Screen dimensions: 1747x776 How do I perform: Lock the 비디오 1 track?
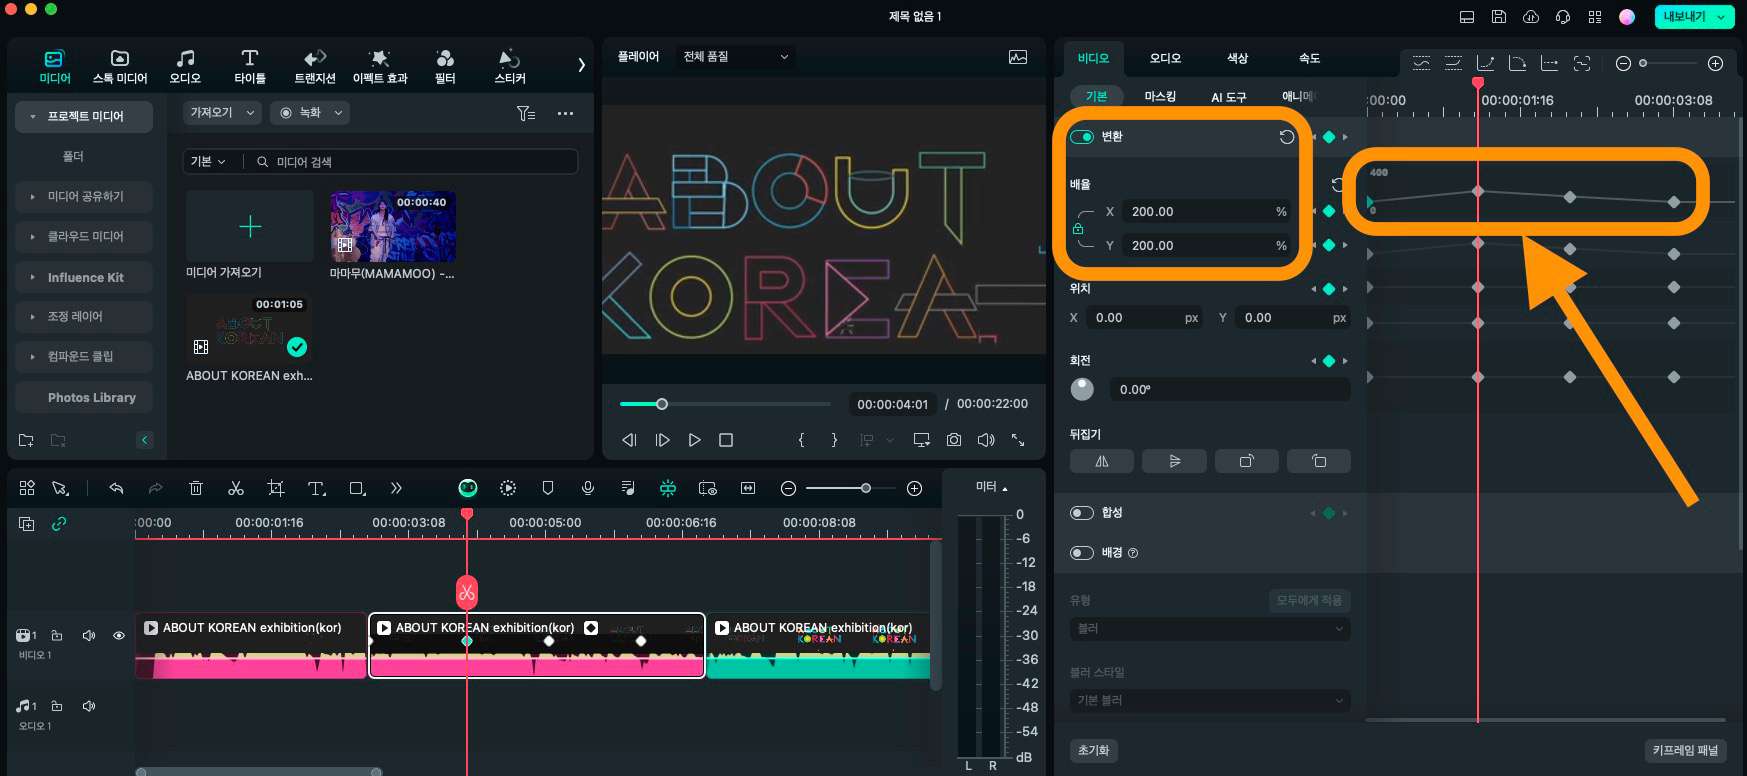click(57, 635)
